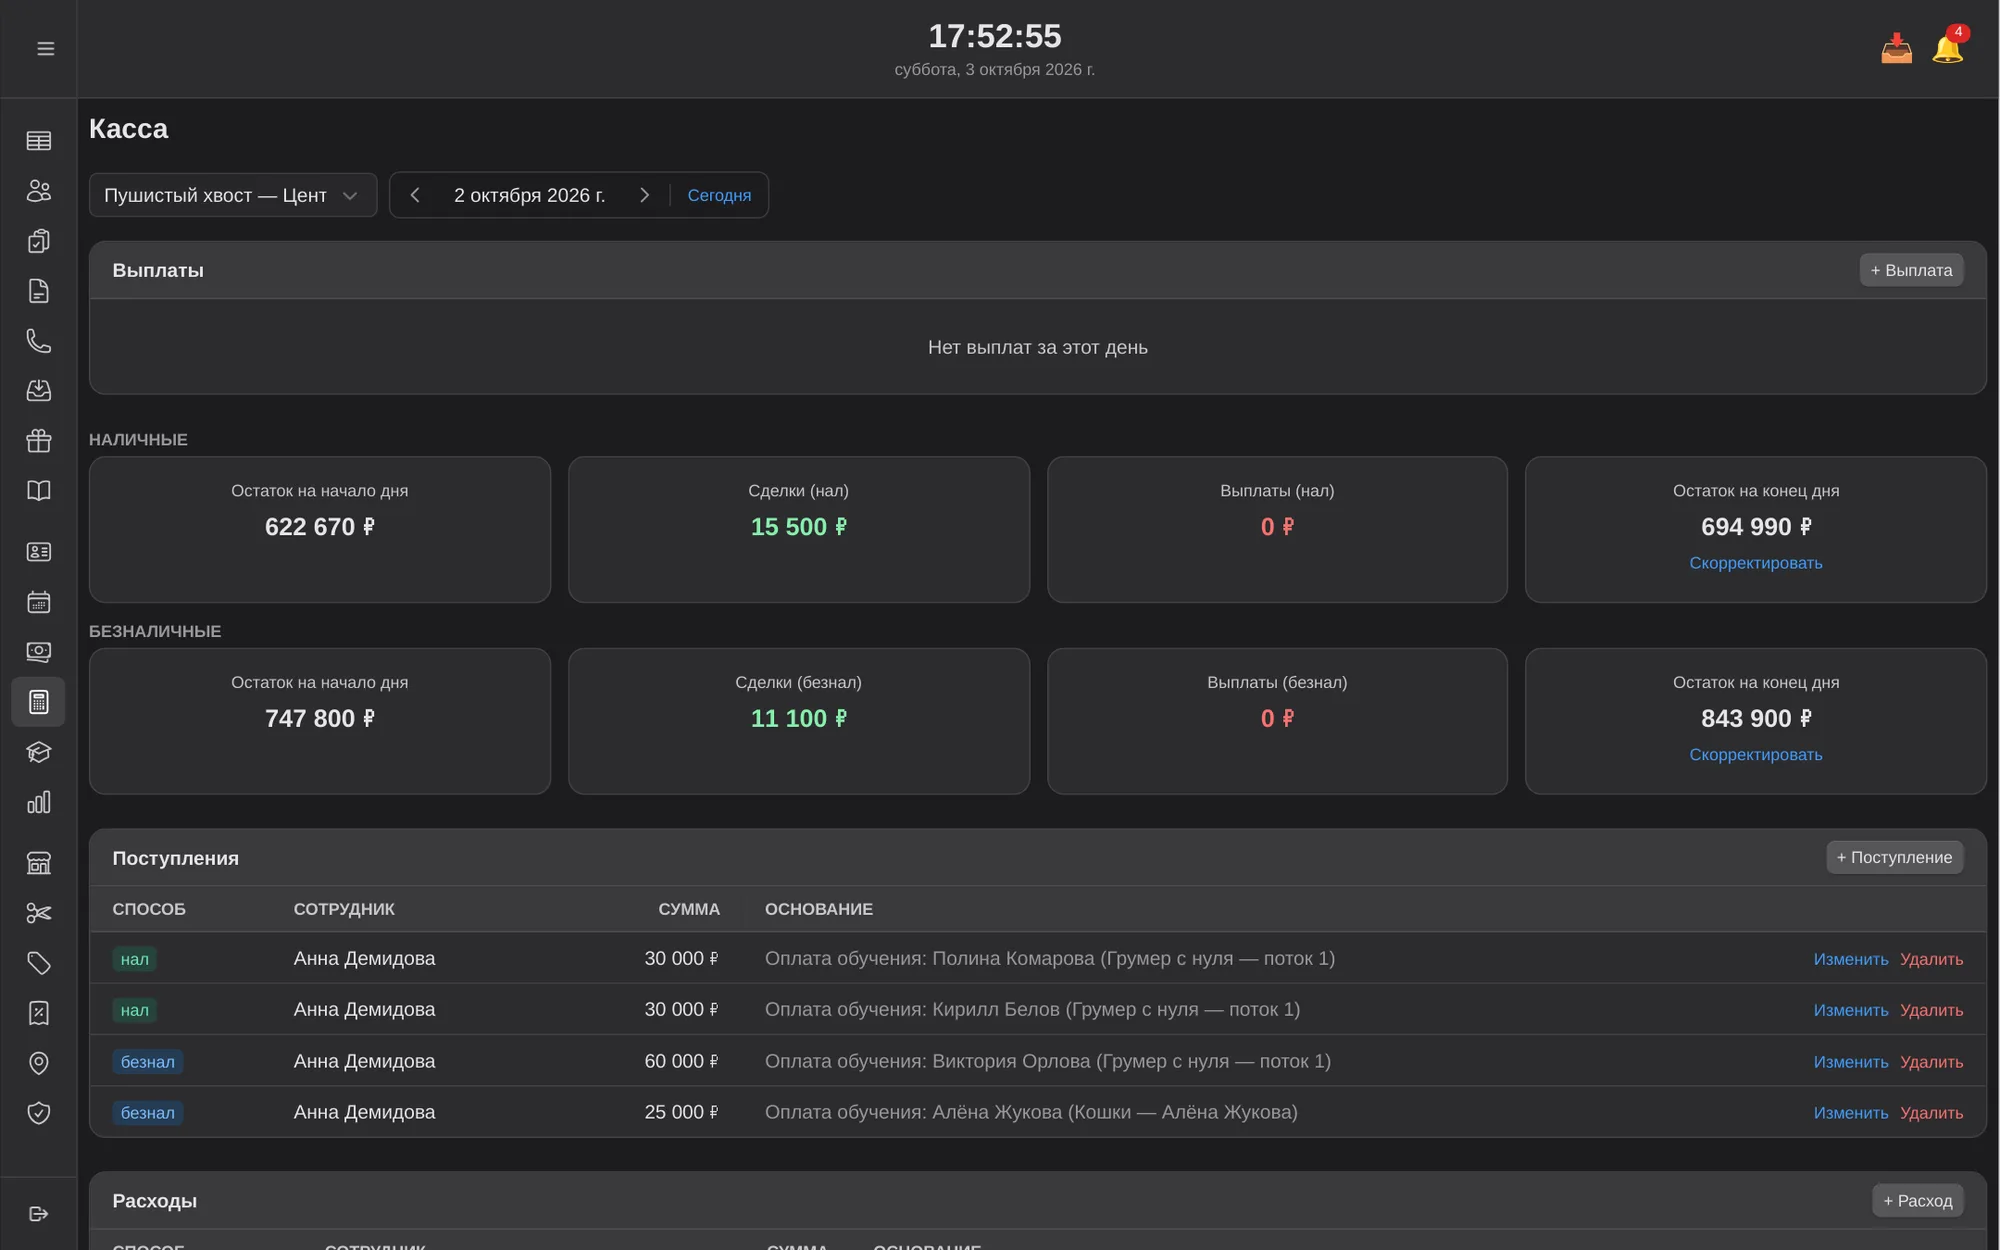Open the location pin sidebar icon
The width and height of the screenshot is (2000, 1250).
coord(39,1063)
